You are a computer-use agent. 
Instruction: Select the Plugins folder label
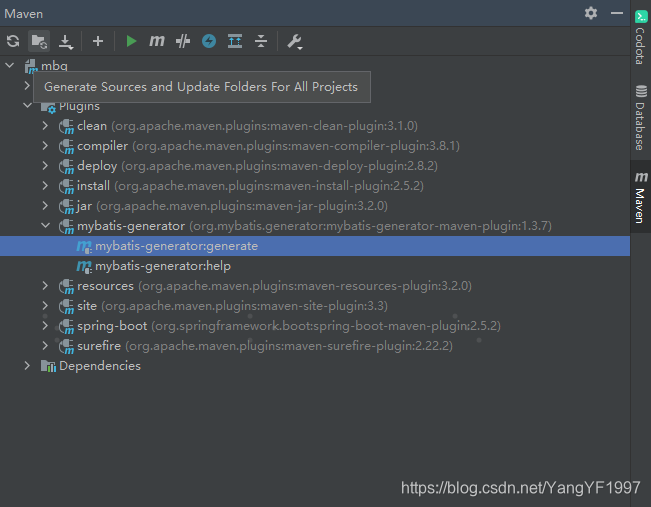click(79, 106)
